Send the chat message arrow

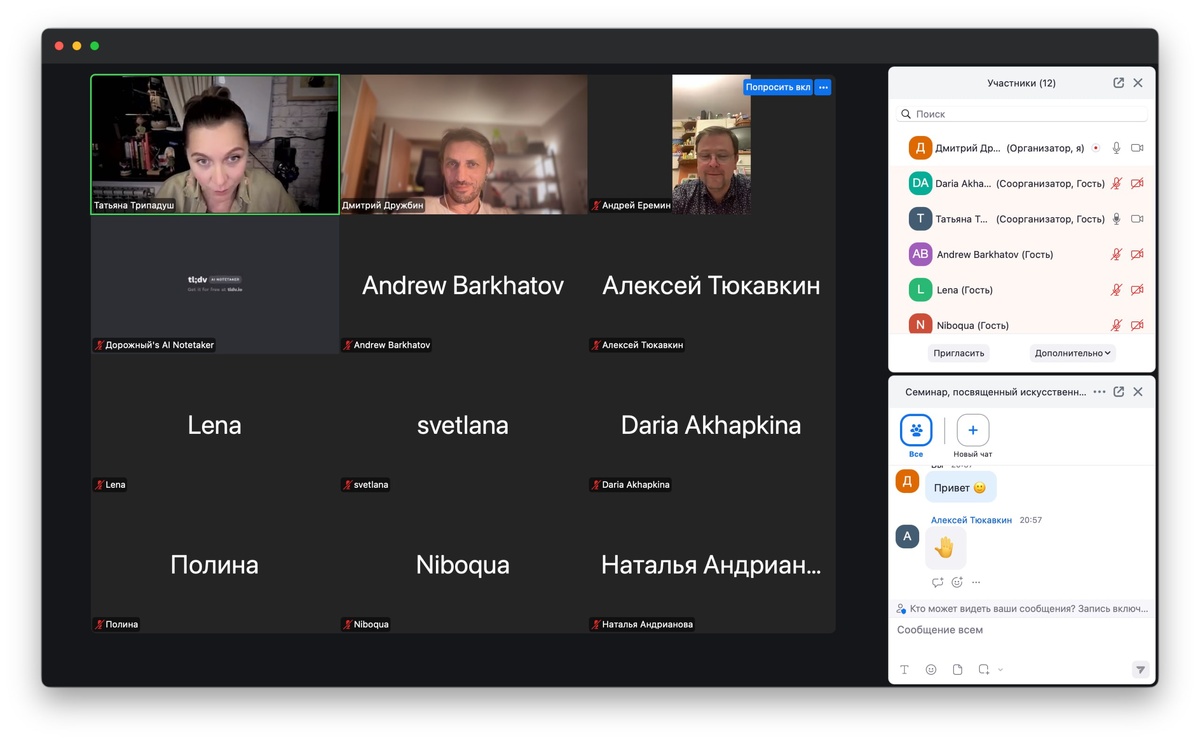1140,670
